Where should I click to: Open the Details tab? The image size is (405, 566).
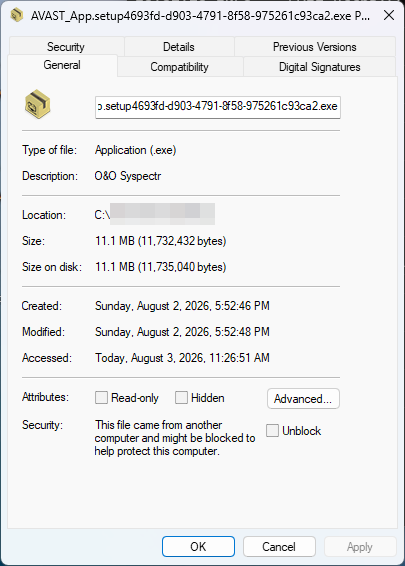click(179, 47)
